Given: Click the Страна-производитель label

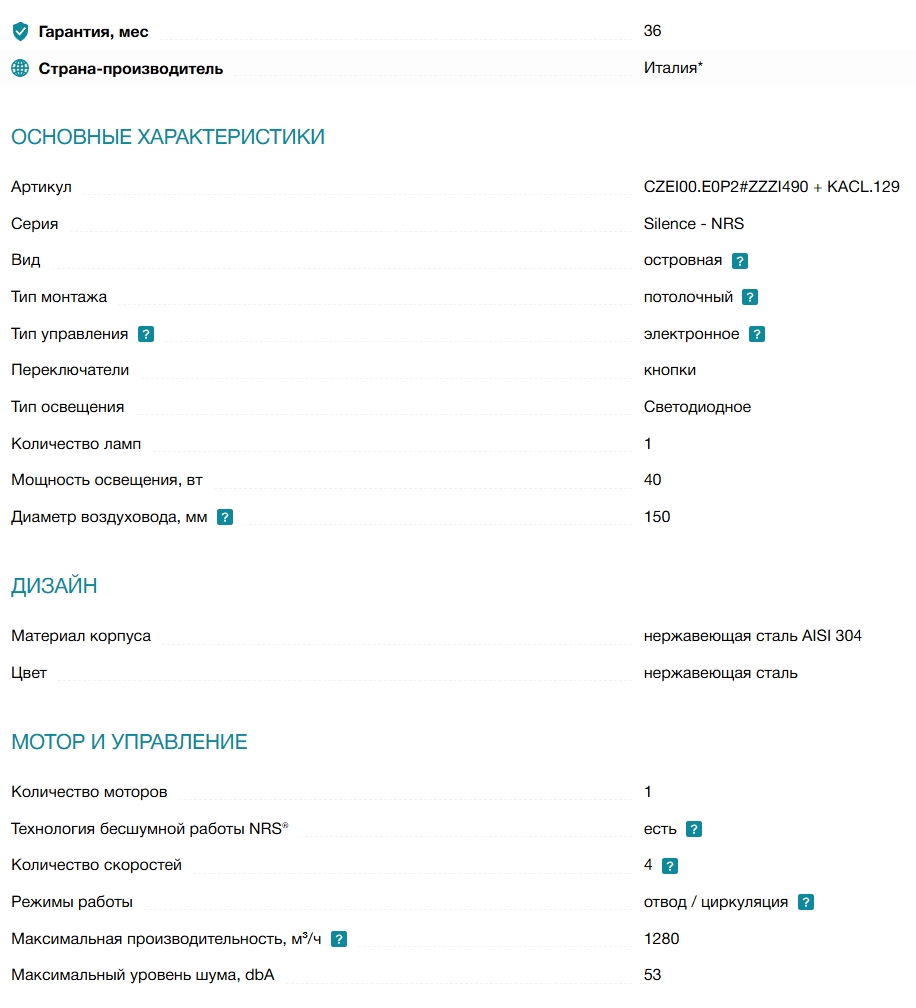Looking at the screenshot, I should [130, 69].
